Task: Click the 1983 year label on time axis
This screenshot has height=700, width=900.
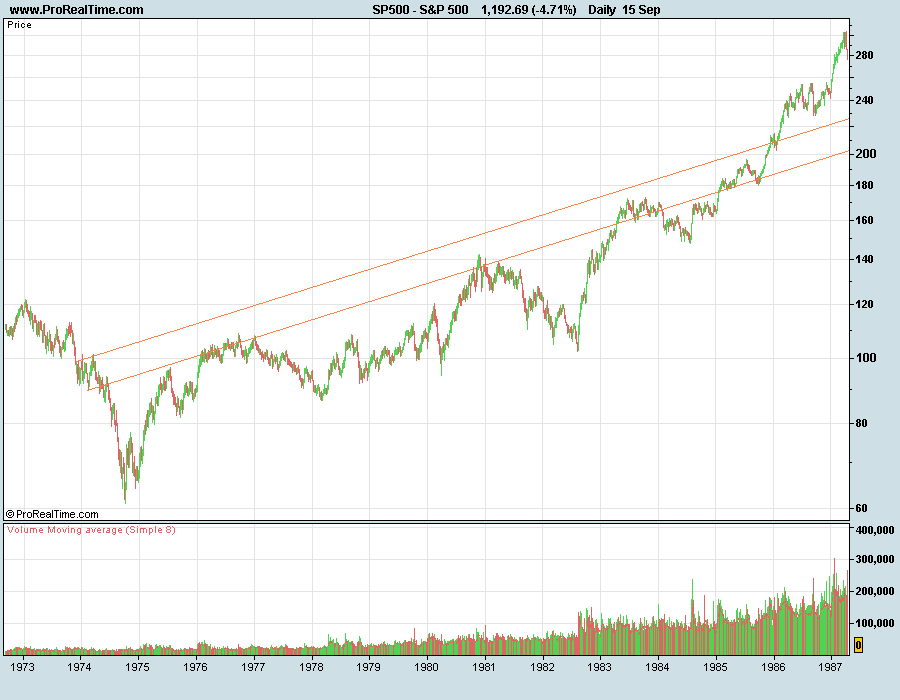Action: 599,667
